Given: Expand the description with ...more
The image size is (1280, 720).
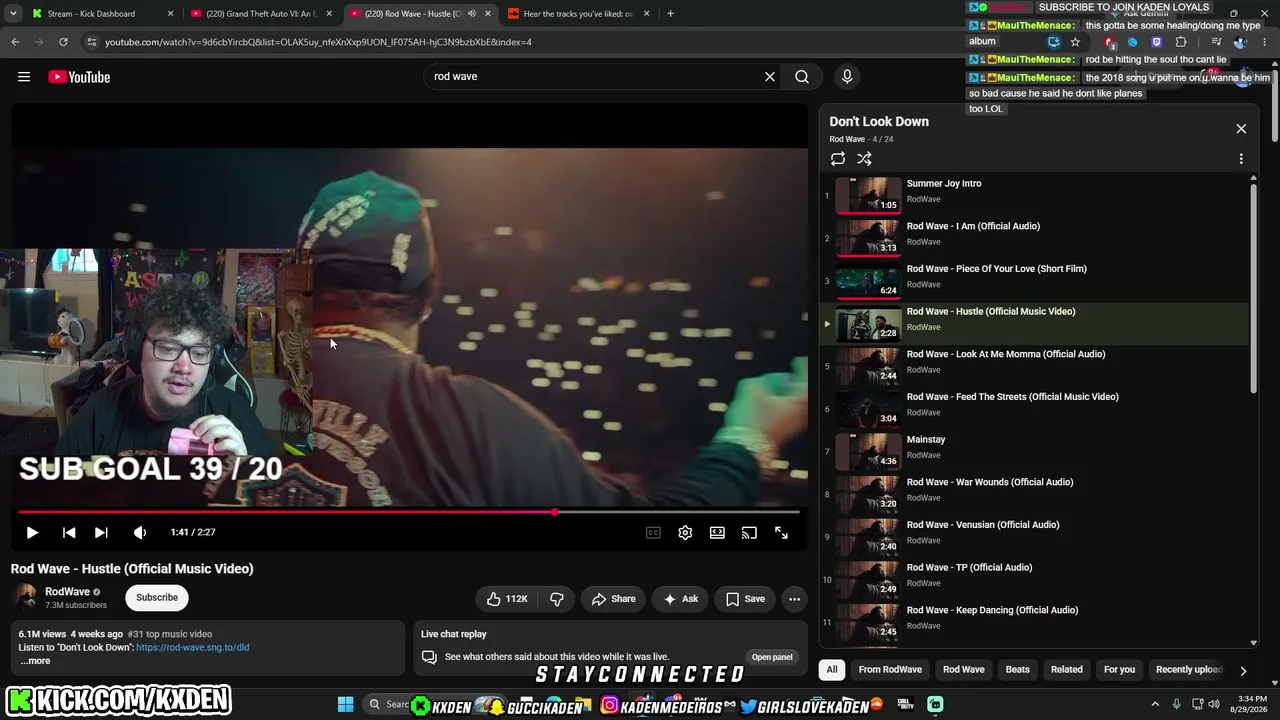Looking at the screenshot, I should click(x=35, y=661).
